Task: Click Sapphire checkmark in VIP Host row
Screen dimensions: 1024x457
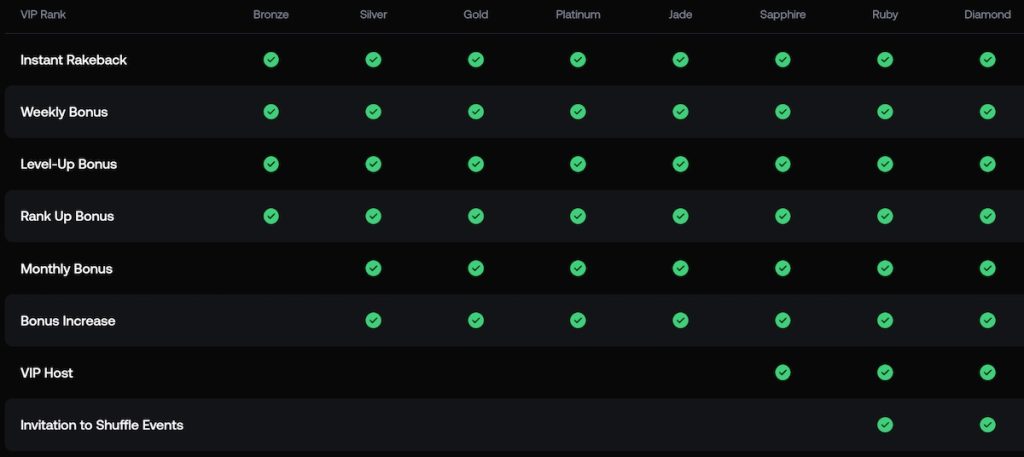Action: coord(782,373)
